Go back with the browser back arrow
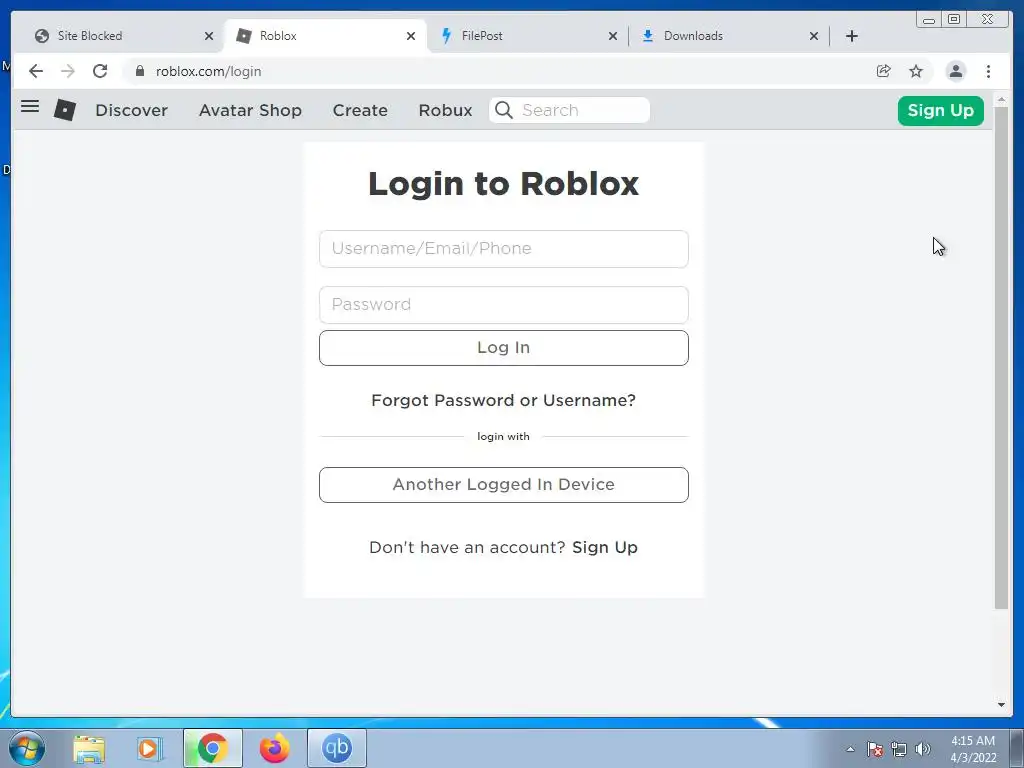The height and width of the screenshot is (768, 1024). tap(36, 71)
